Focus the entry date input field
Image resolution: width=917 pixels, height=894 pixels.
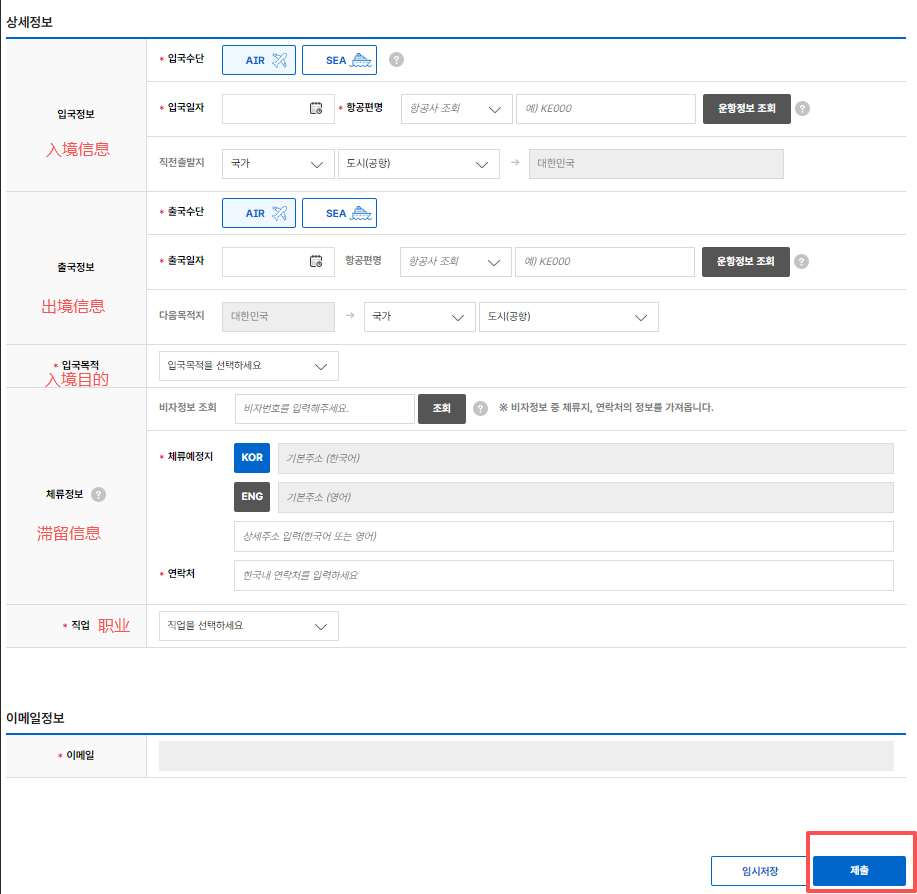(278, 109)
